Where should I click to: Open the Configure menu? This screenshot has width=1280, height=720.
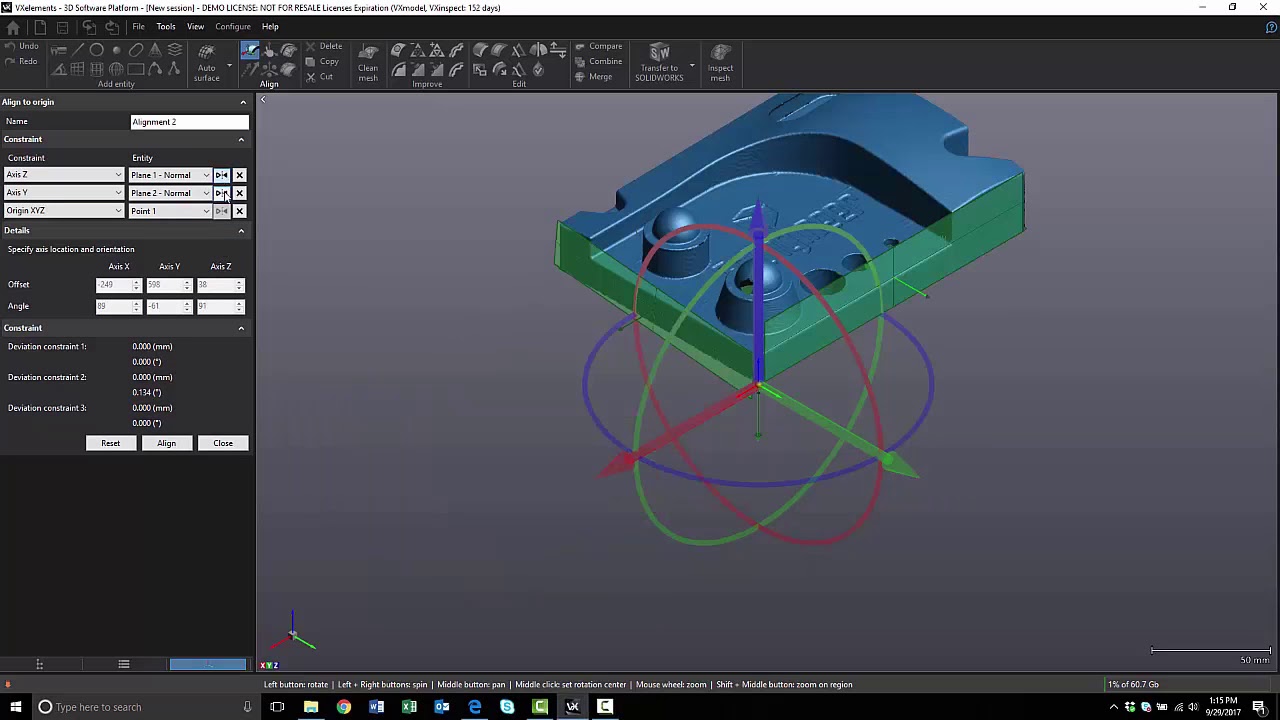(x=232, y=27)
